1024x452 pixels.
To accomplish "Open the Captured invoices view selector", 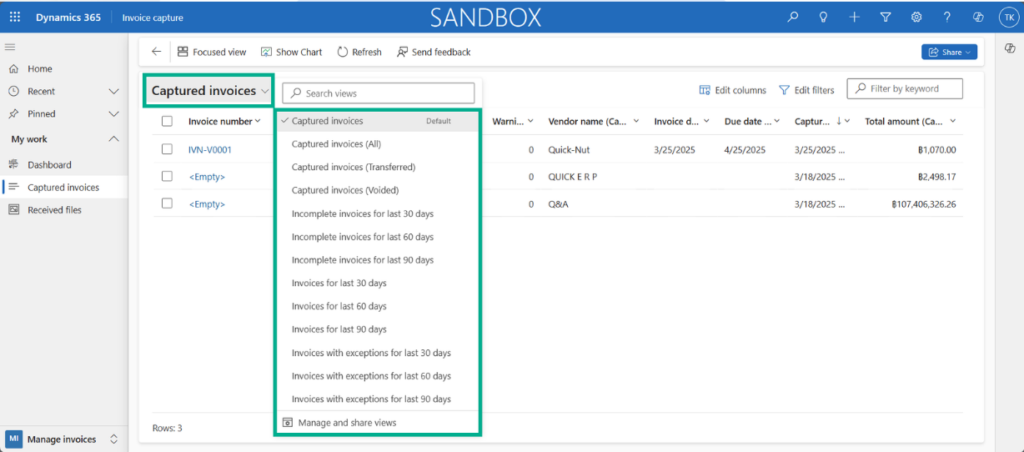I will click(x=209, y=91).
